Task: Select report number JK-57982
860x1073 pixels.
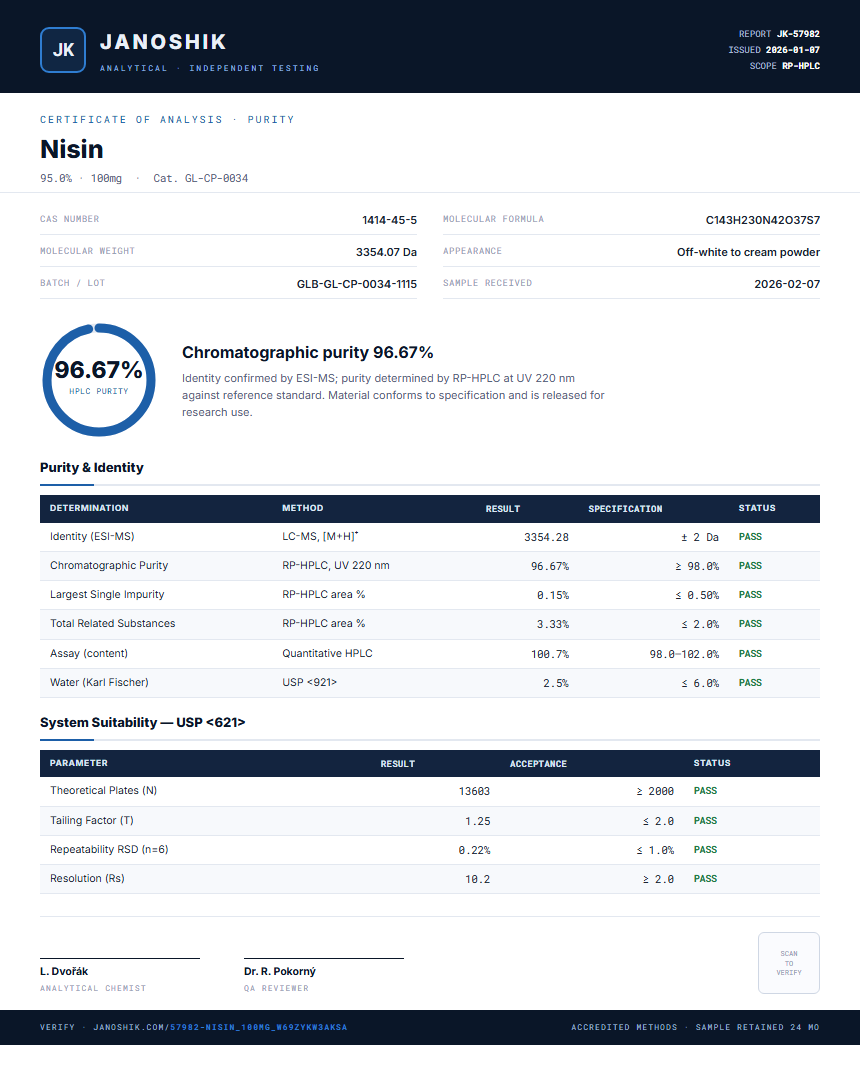Action: click(798, 34)
